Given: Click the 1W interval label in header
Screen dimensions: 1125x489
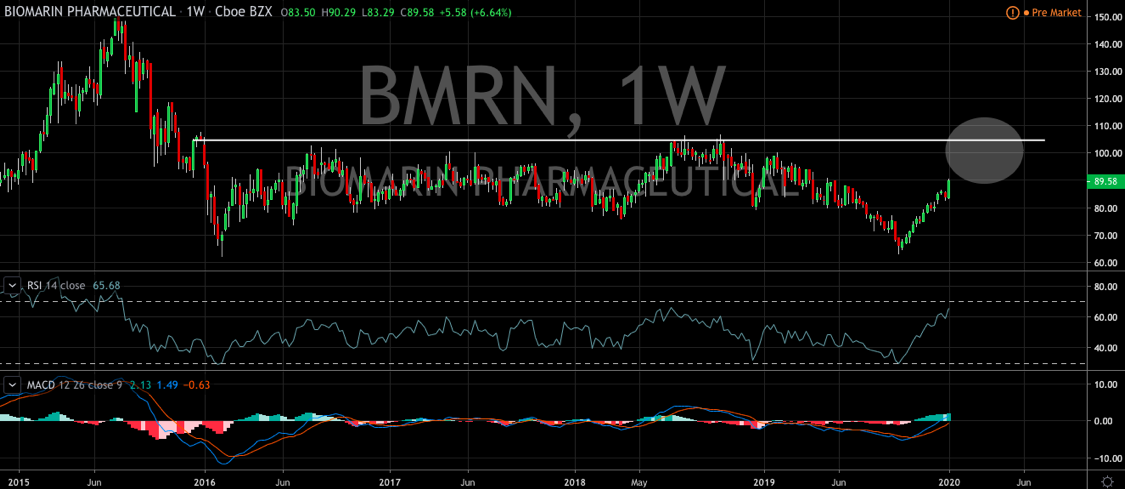Looking at the screenshot, I should 188,13.
